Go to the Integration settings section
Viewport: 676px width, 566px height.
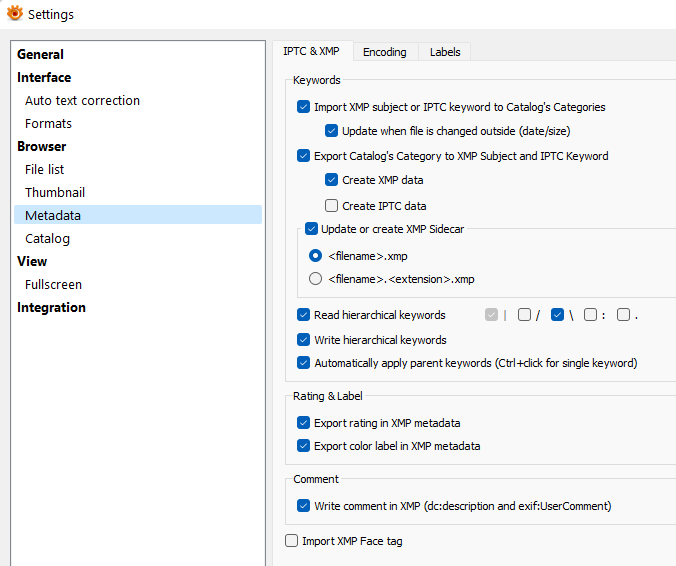[51, 307]
